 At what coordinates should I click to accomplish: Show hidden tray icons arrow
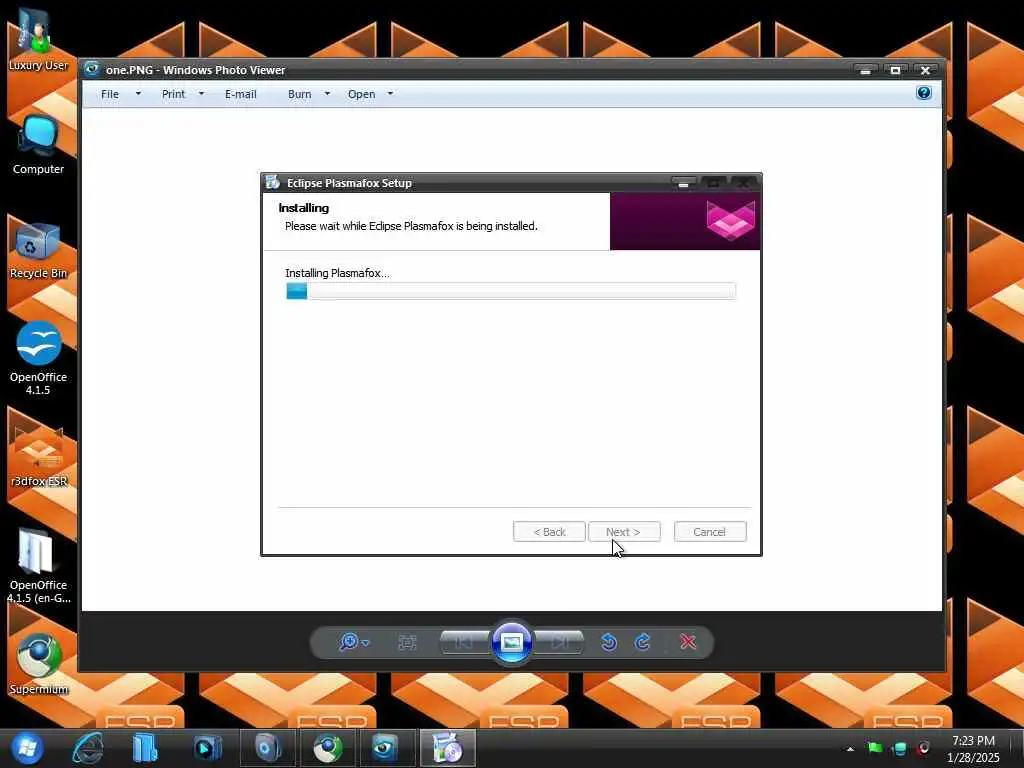850,749
